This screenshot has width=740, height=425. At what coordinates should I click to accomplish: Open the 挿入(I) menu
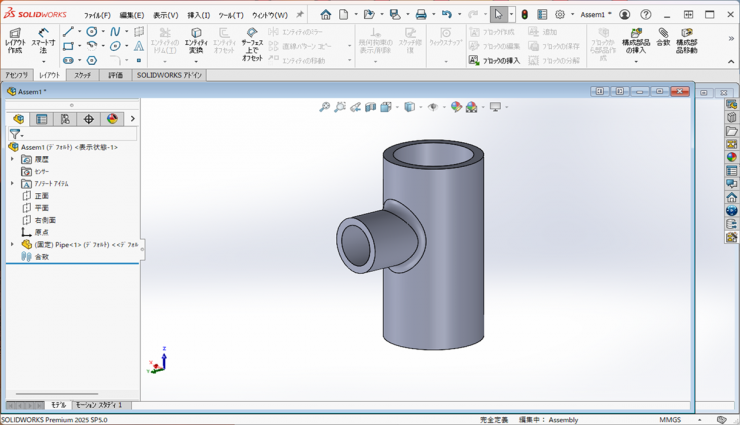(199, 15)
